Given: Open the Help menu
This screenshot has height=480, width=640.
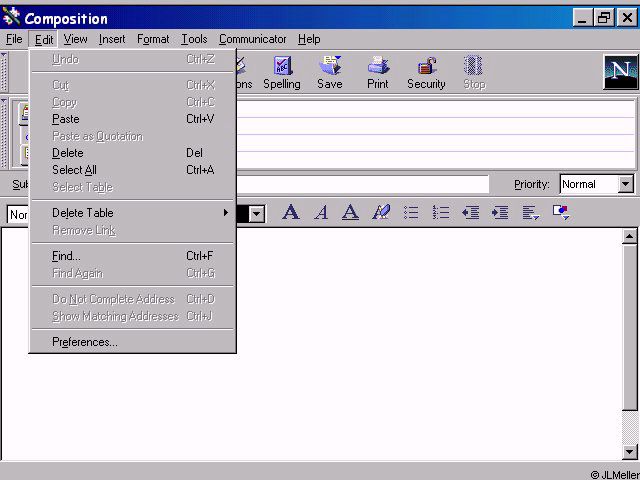Looking at the screenshot, I should click(x=309, y=39).
